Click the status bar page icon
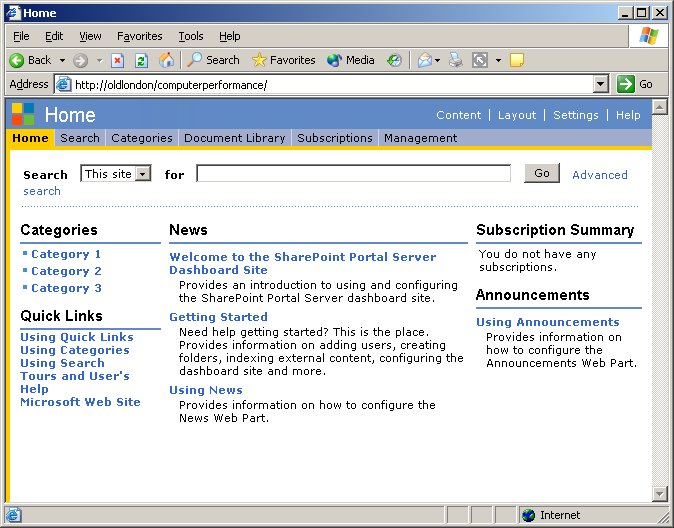674x528 pixels. 13,515
